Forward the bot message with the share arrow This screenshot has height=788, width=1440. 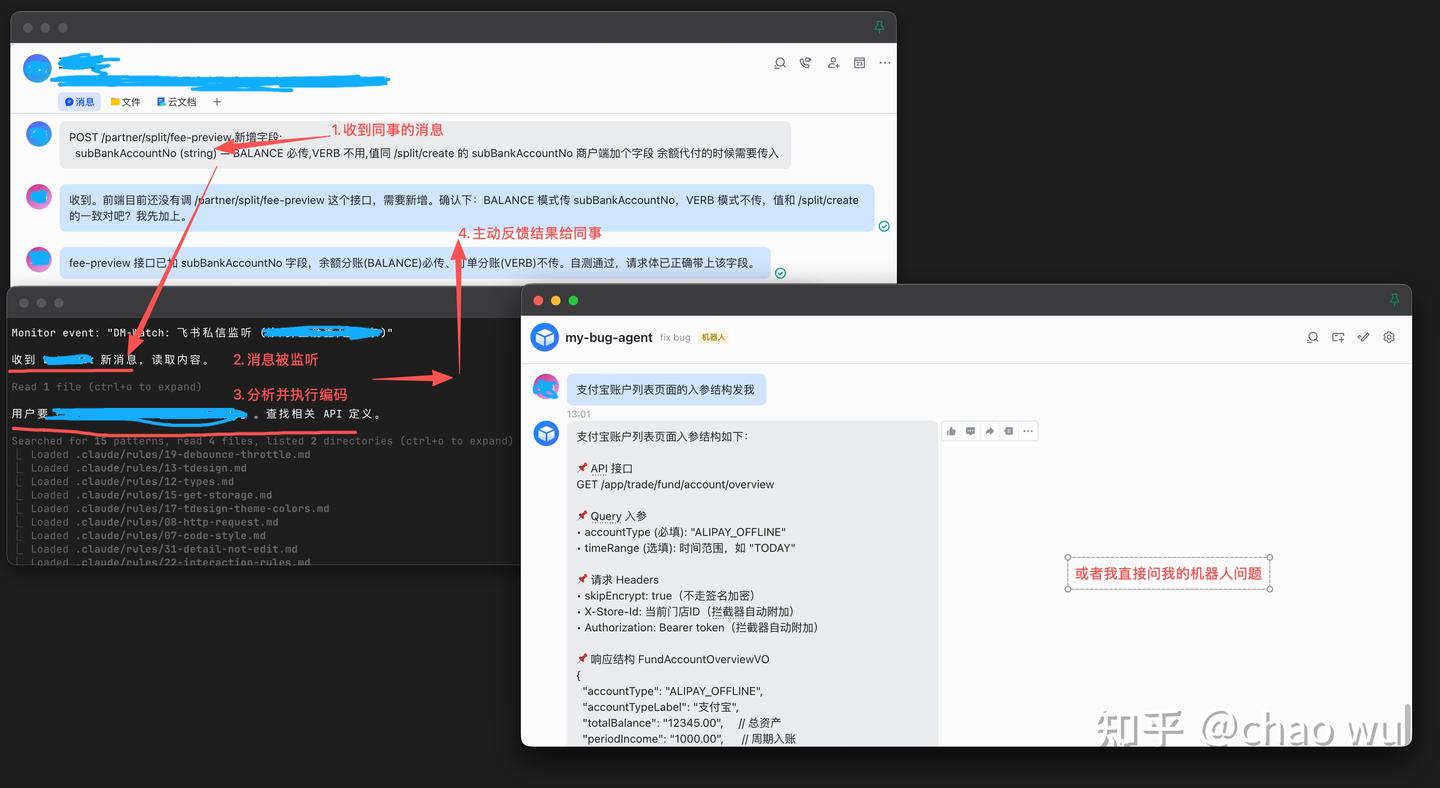(x=989, y=431)
